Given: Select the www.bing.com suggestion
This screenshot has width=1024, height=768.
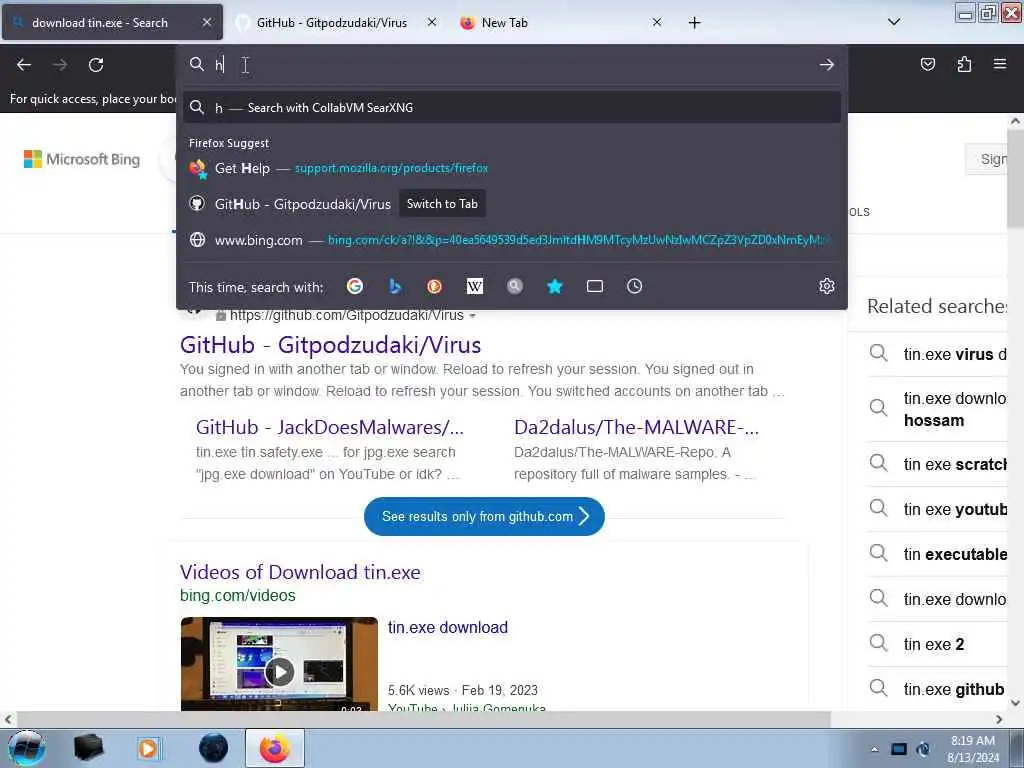Looking at the screenshot, I should click(x=511, y=240).
